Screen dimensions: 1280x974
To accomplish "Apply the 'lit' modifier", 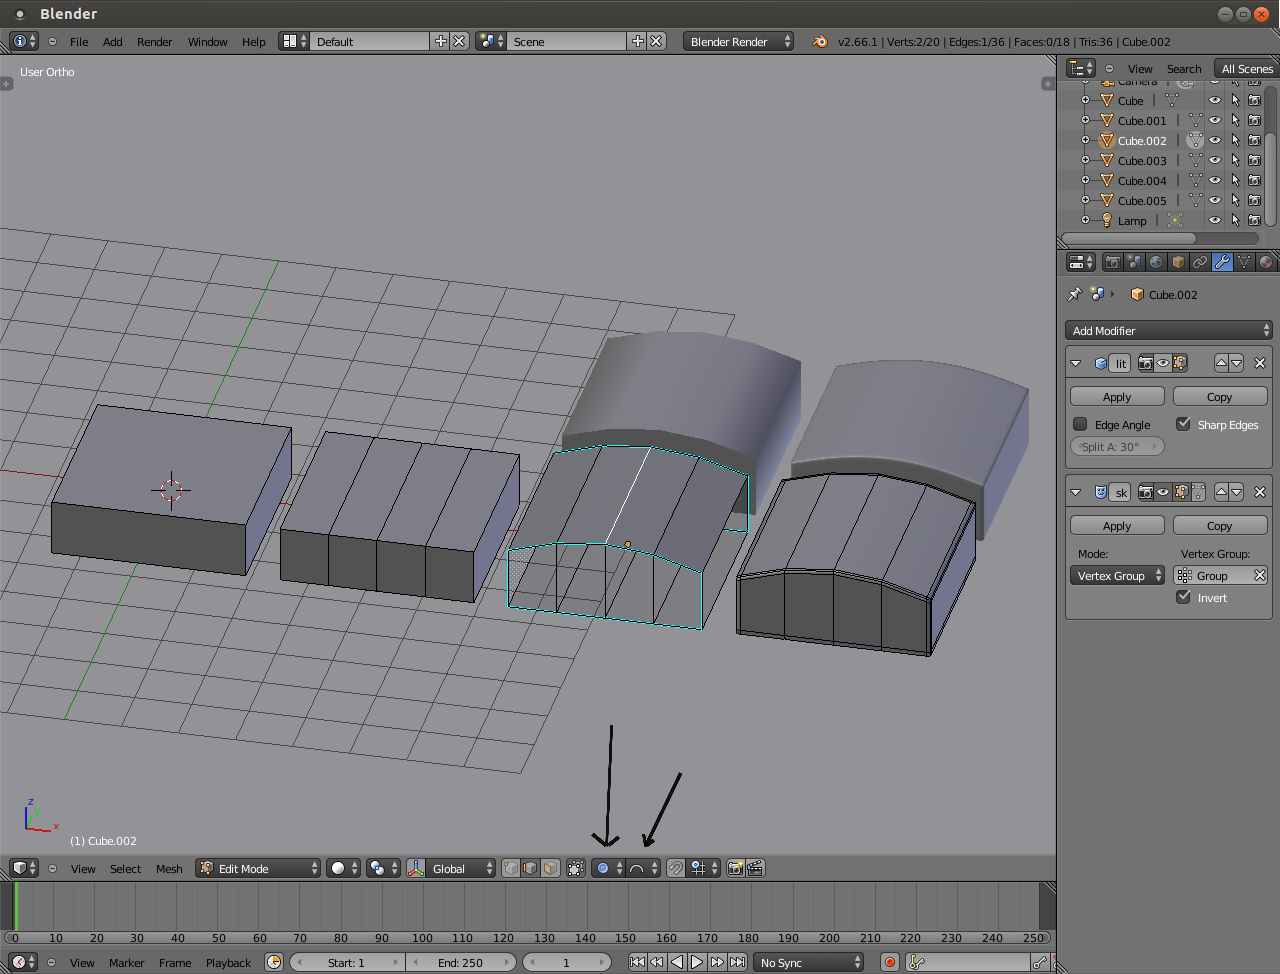I will [x=1117, y=396].
